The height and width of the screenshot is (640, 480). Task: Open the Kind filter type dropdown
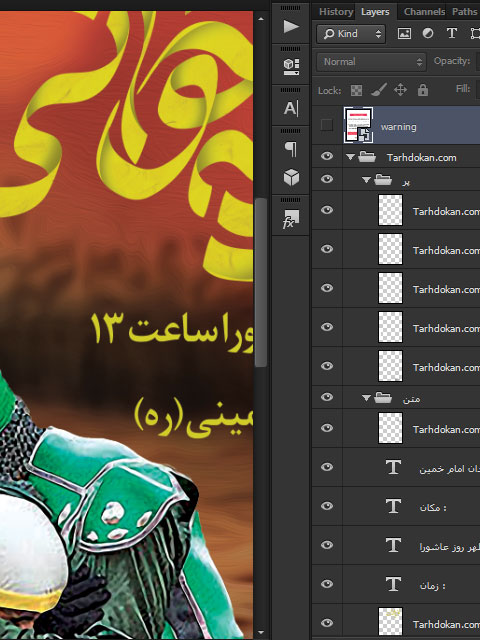(x=351, y=34)
